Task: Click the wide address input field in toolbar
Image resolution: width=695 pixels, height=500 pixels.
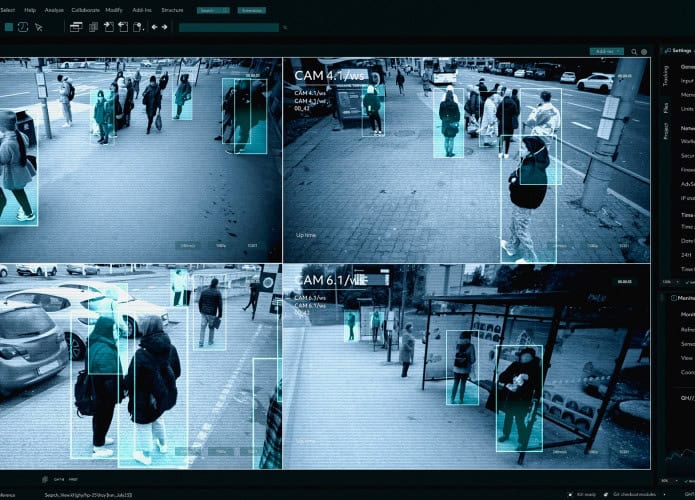Action: (228, 27)
